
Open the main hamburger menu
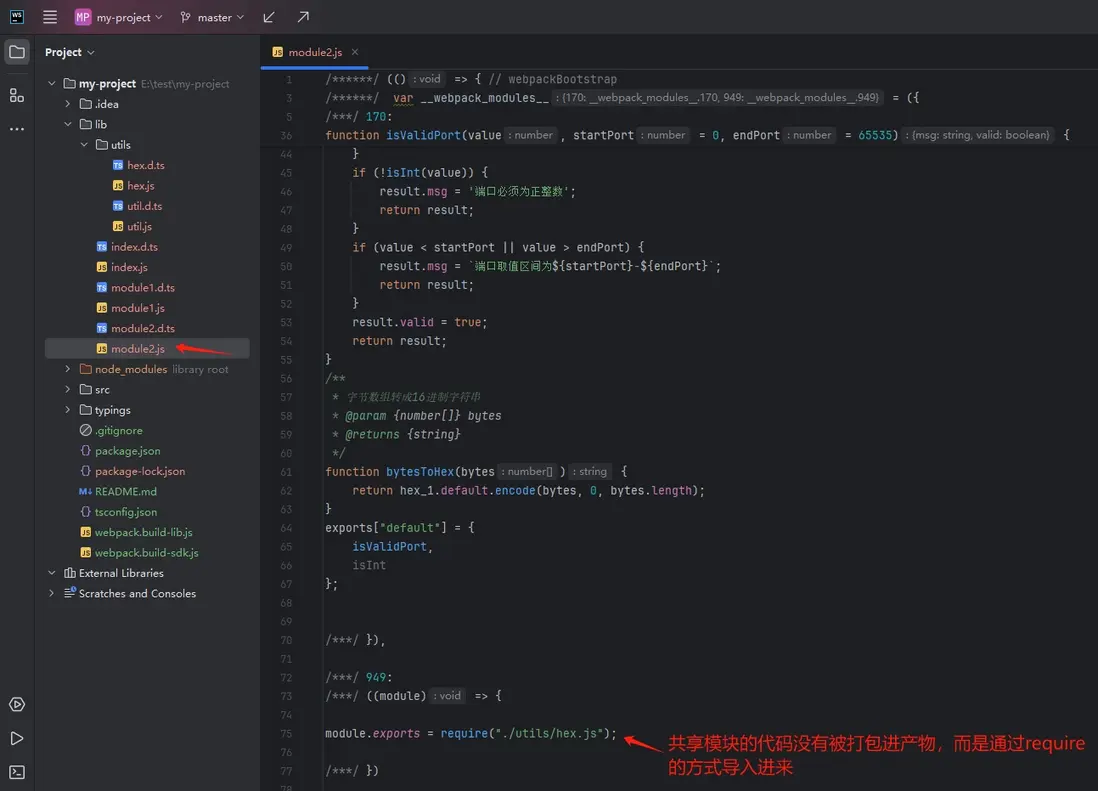(50, 17)
